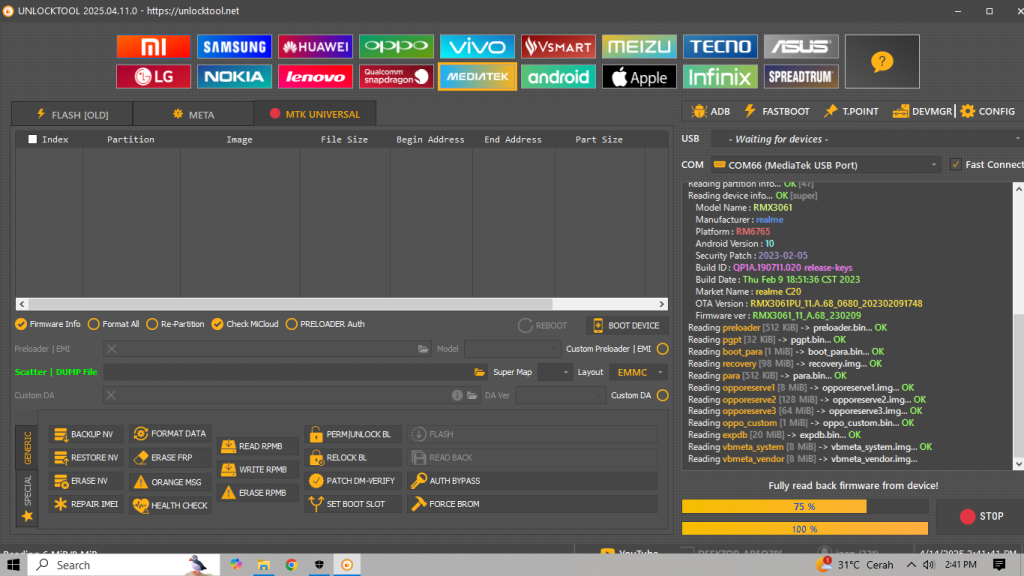Open Google Chrome from the taskbar

(x=291, y=565)
